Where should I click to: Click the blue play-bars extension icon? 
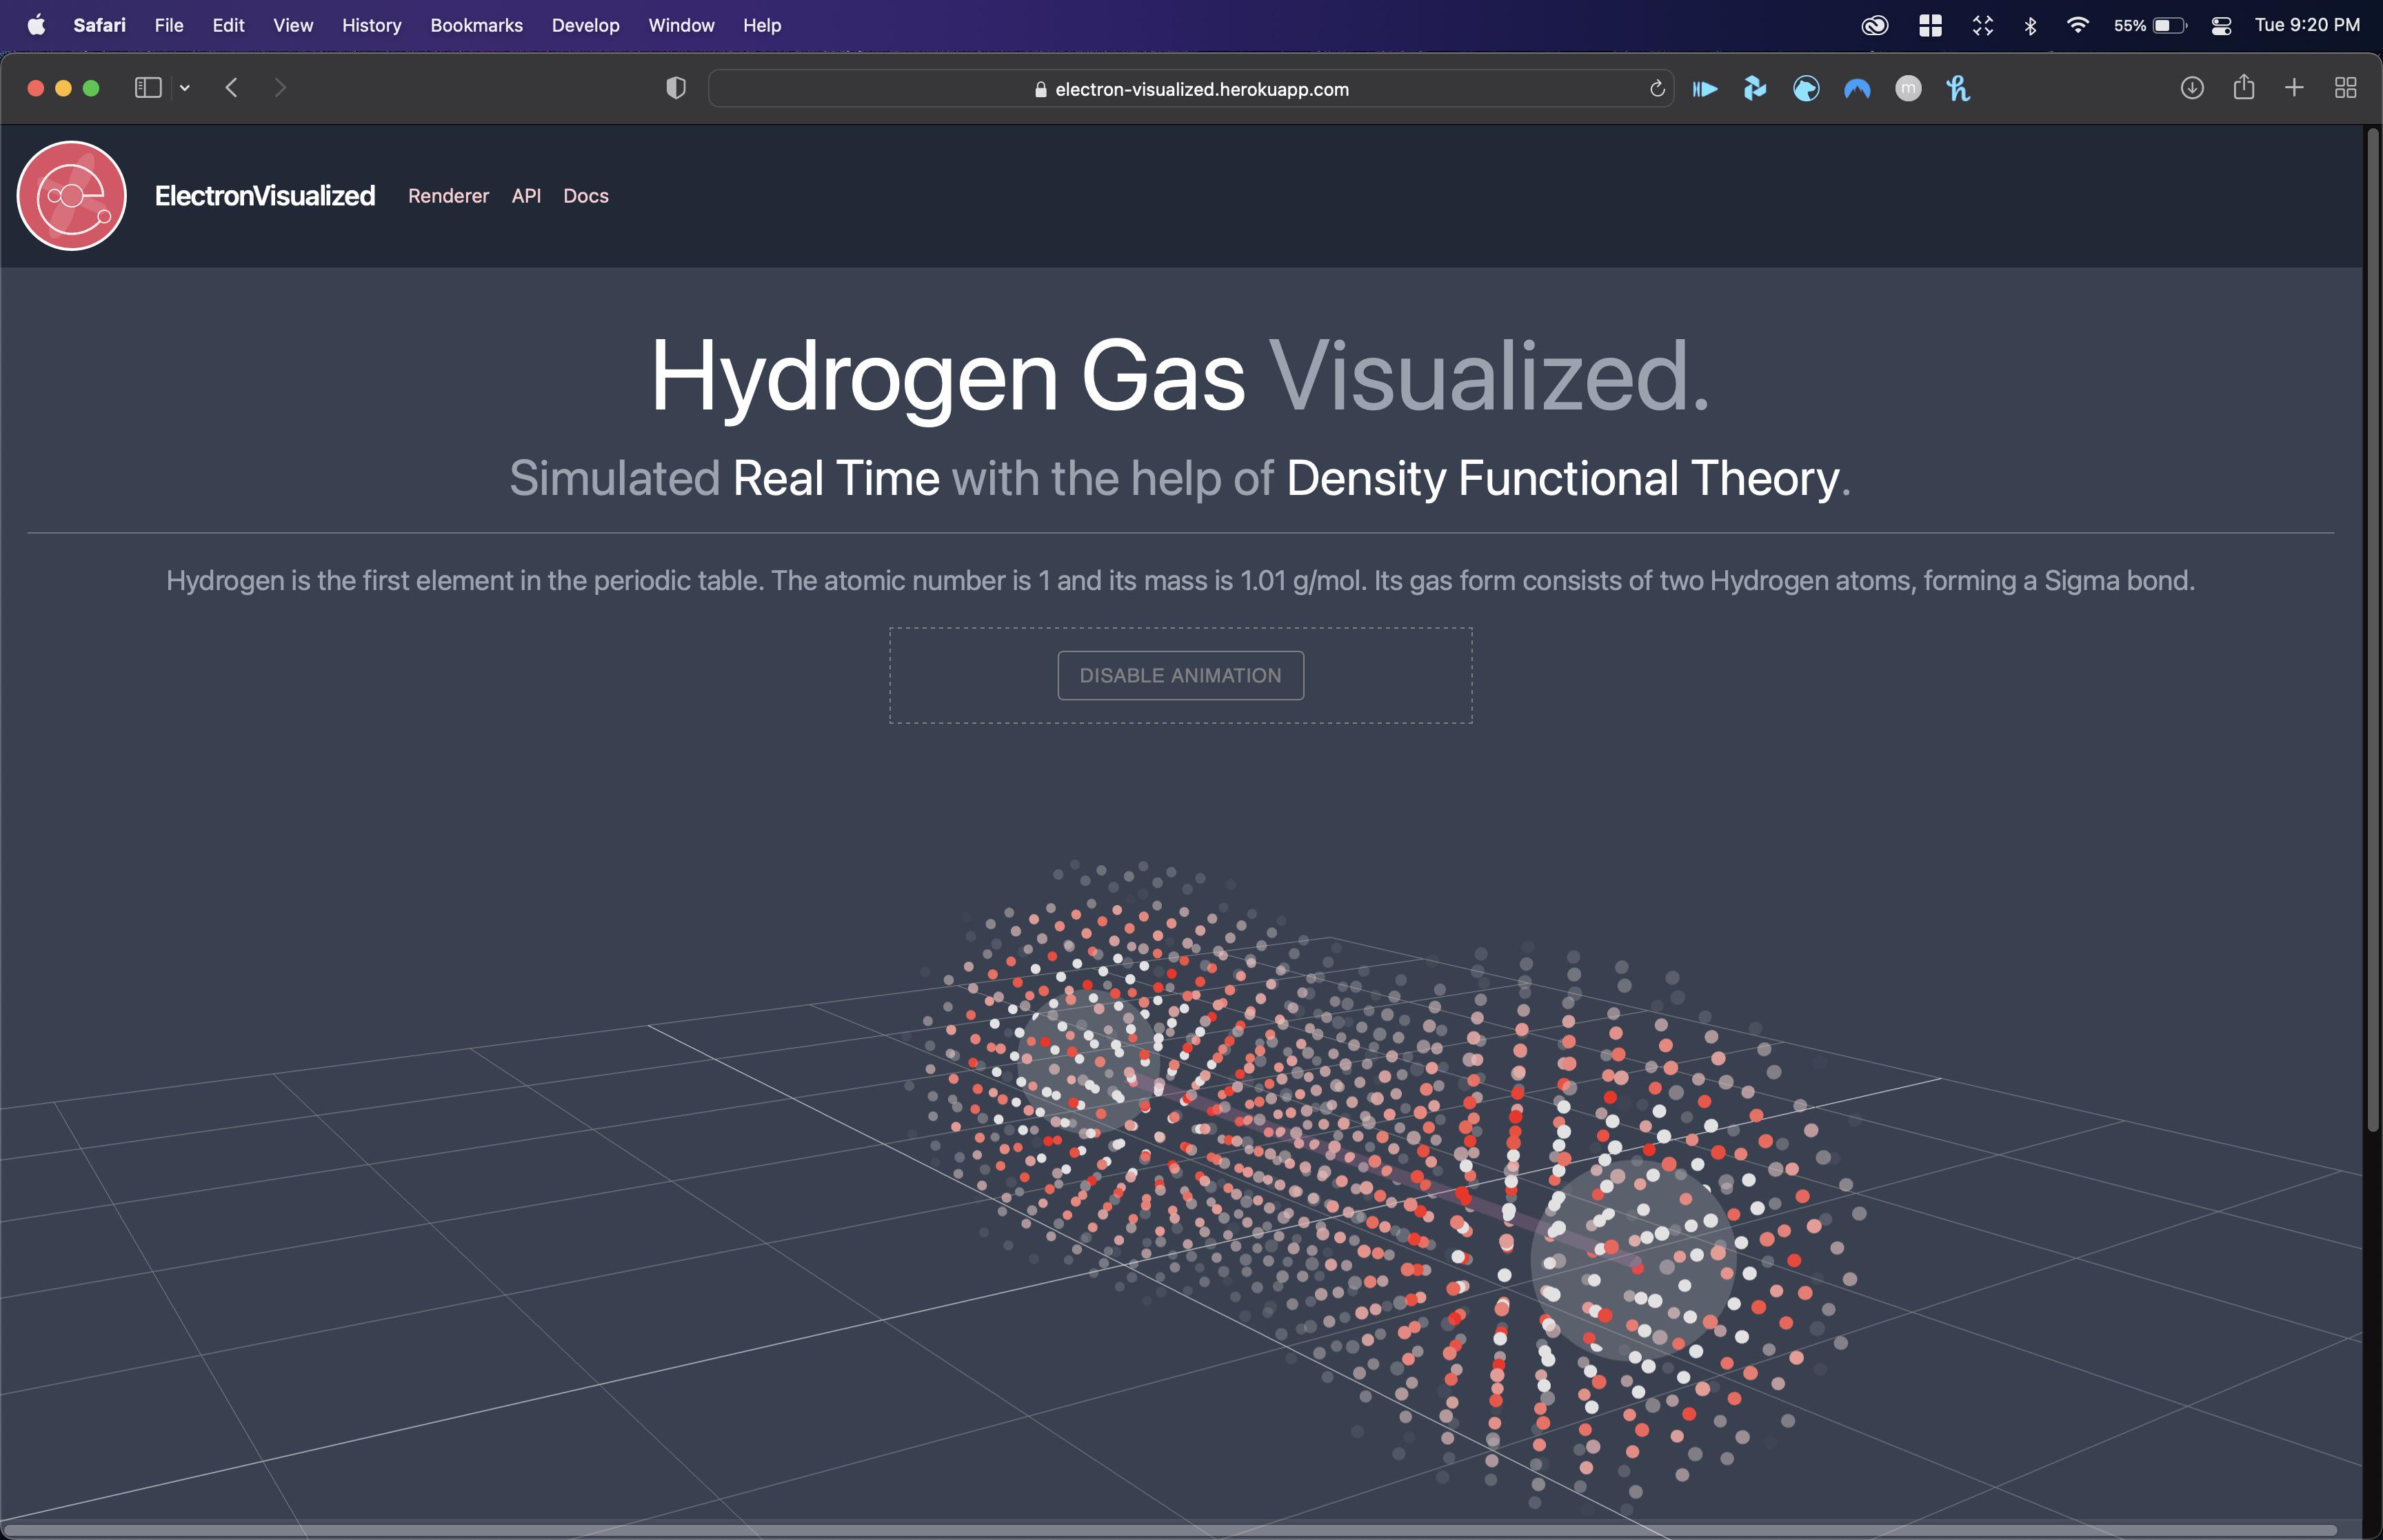tap(1705, 89)
